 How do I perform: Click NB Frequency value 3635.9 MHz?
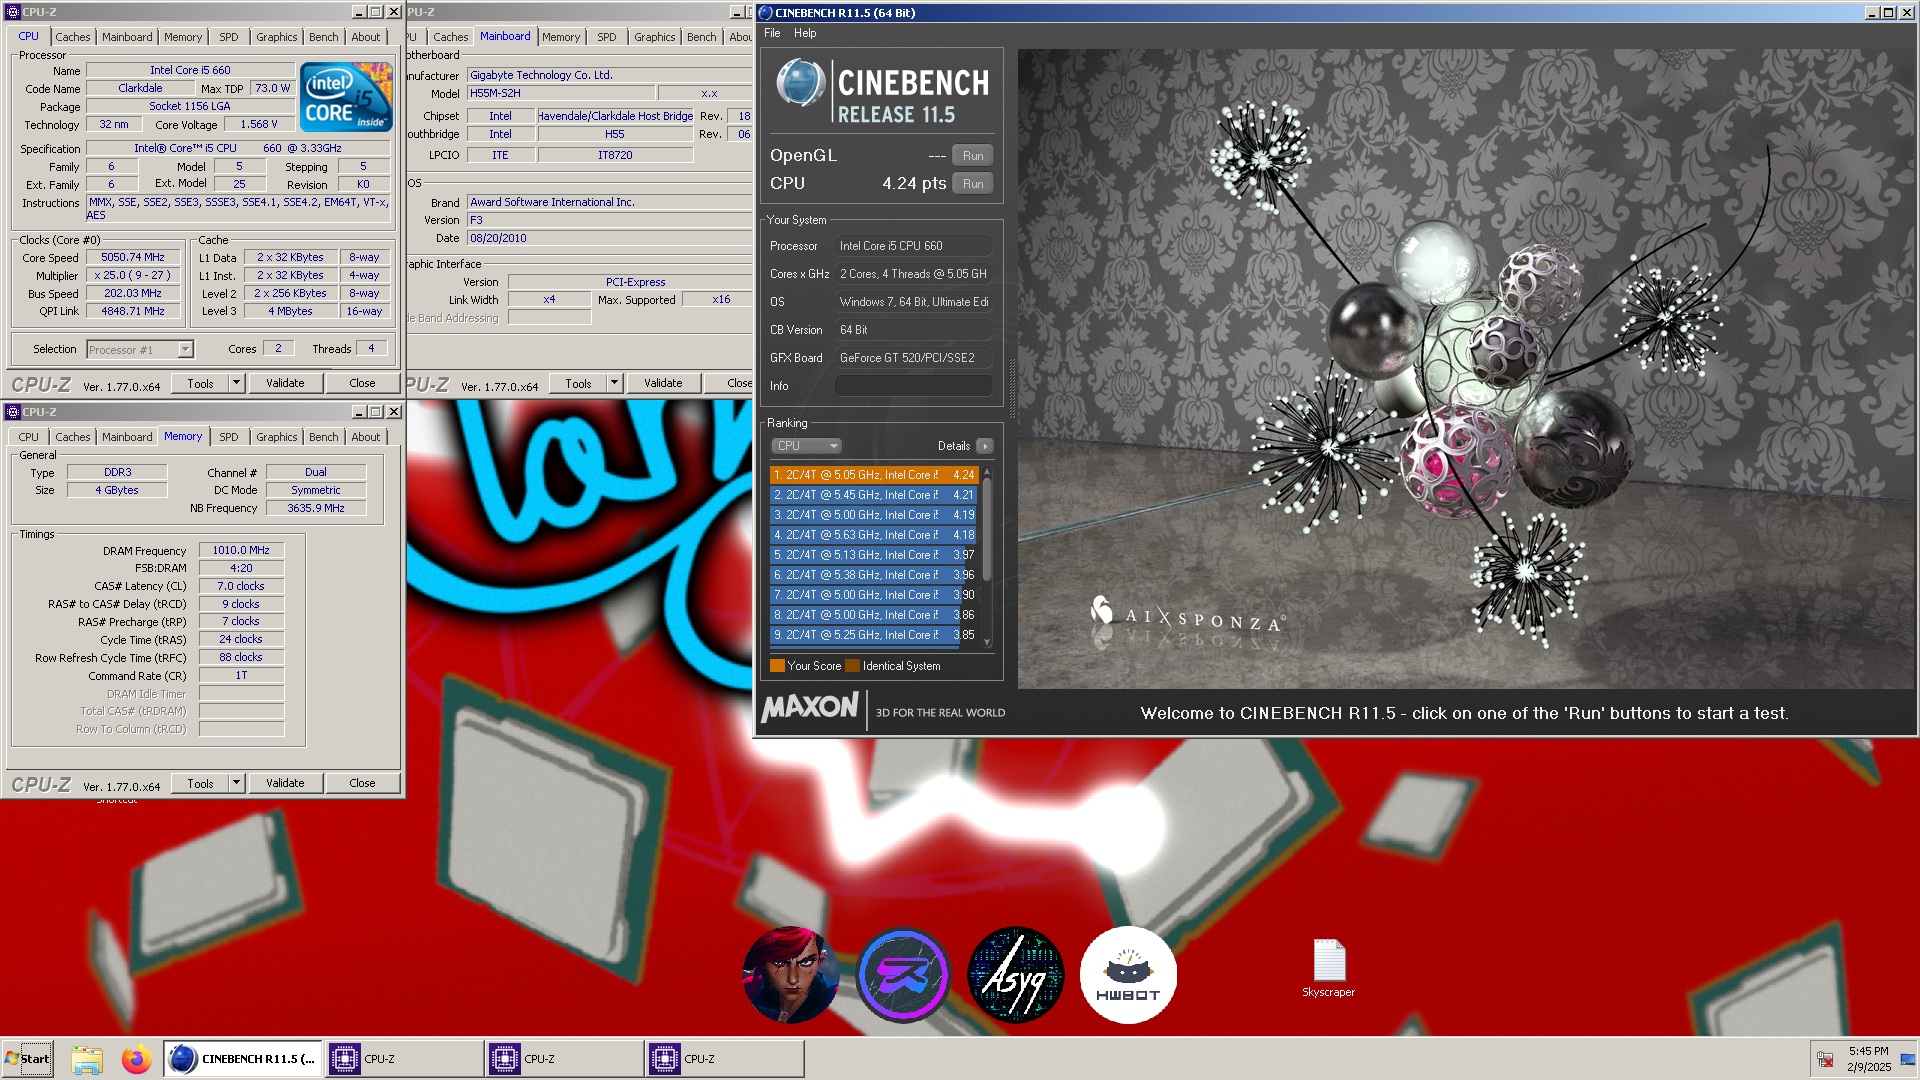tap(316, 508)
